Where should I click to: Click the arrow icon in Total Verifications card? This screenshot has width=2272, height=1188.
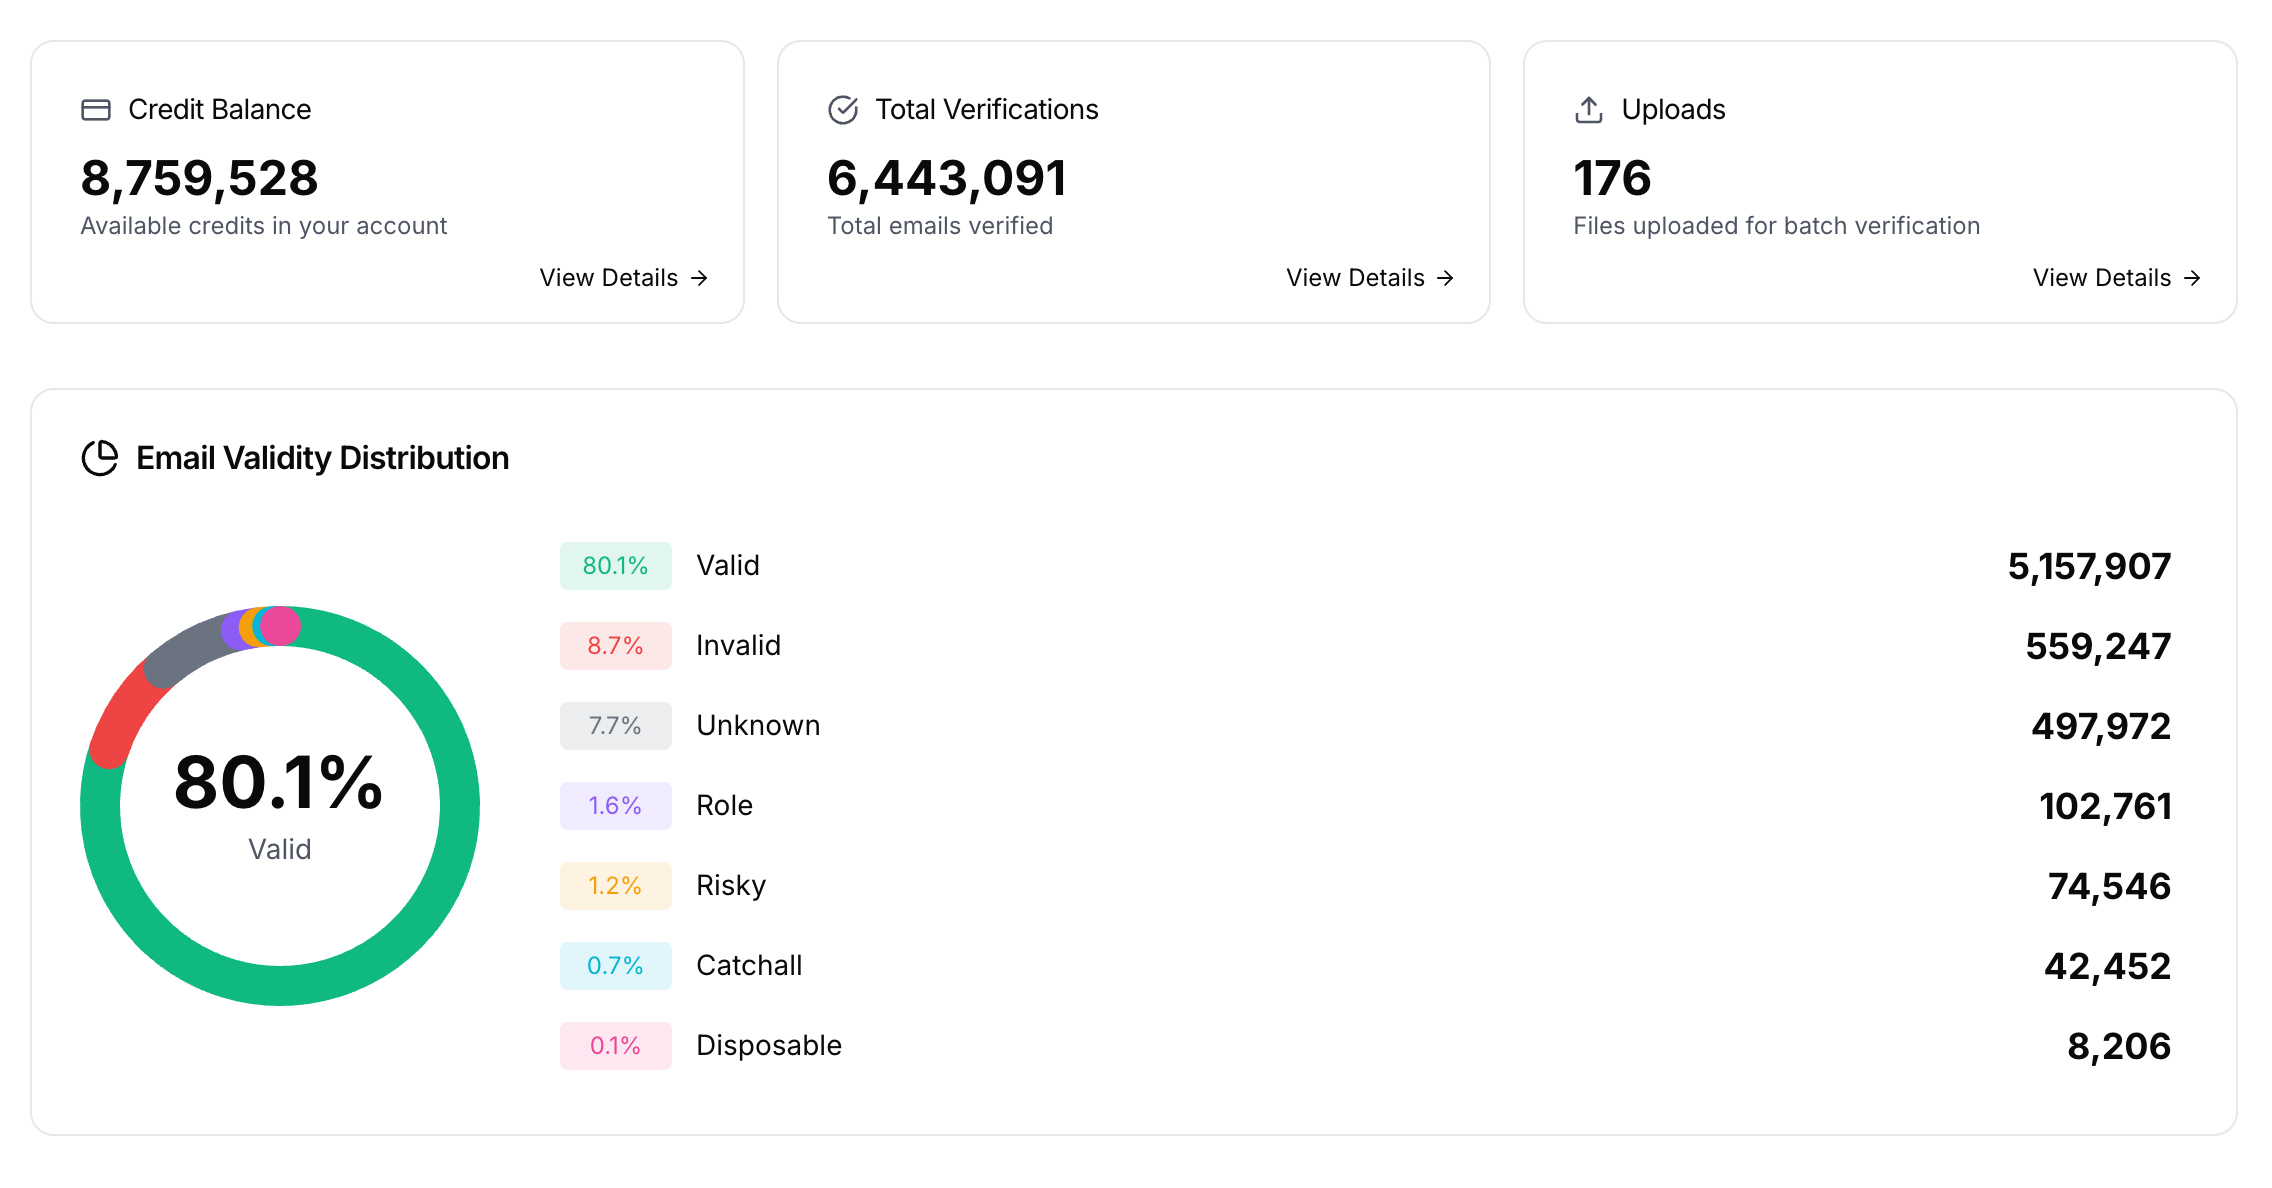tap(1446, 278)
